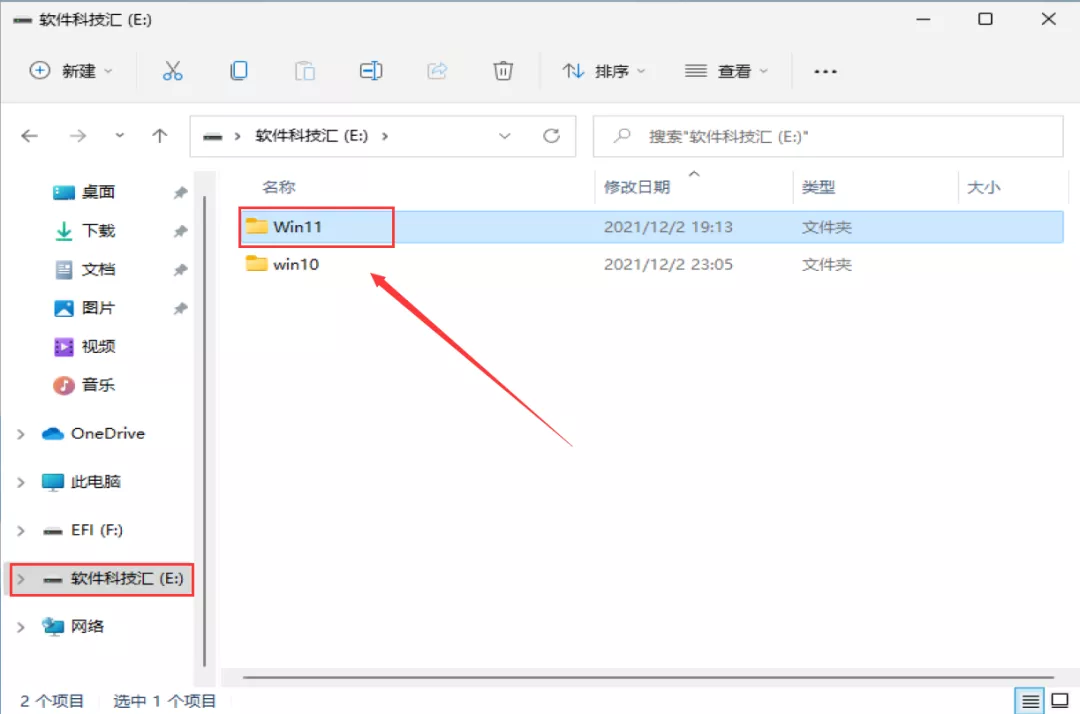The height and width of the screenshot is (714, 1080).
Task: Click the win10 folder icon
Action: [256, 264]
